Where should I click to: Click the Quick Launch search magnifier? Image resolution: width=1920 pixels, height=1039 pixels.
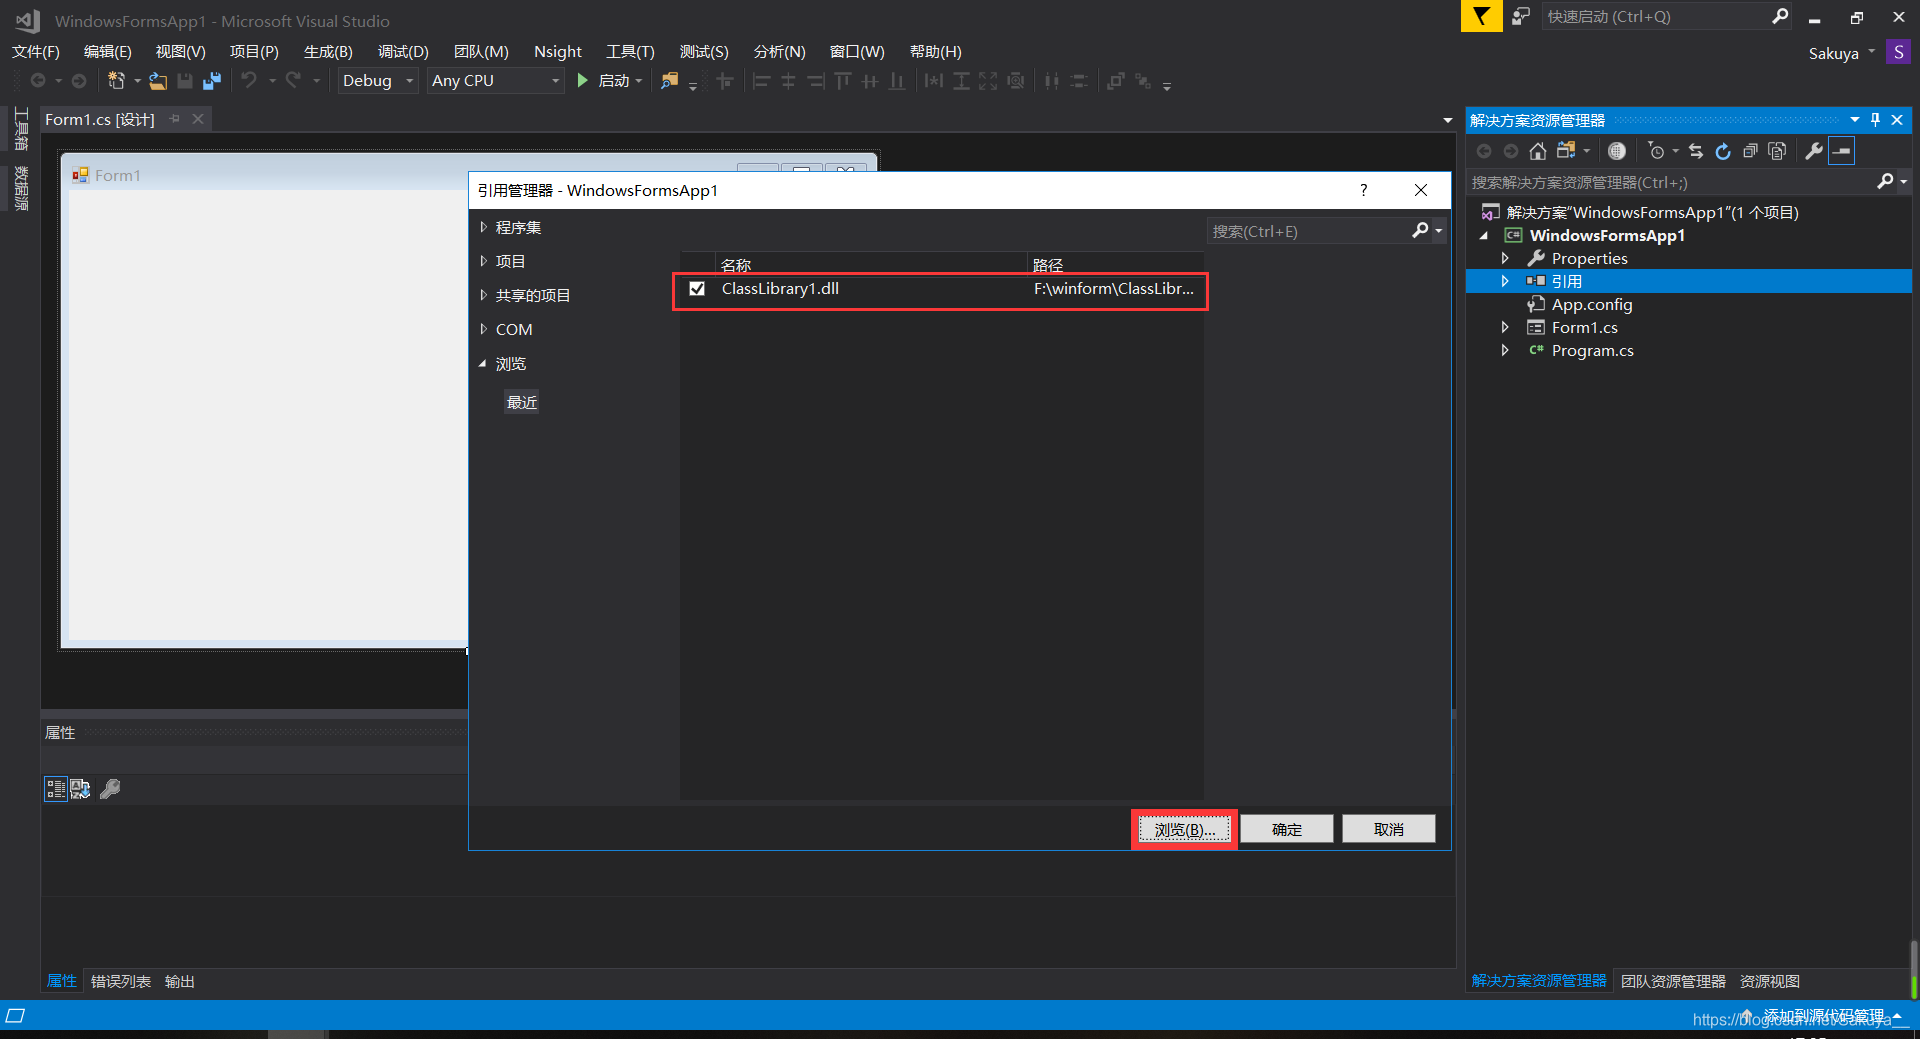point(1780,16)
